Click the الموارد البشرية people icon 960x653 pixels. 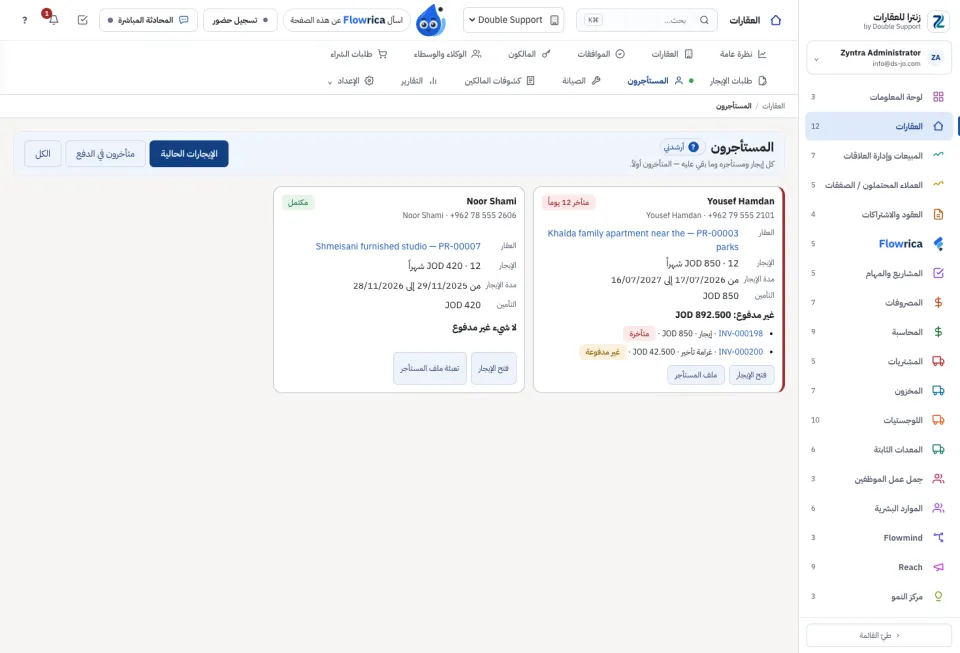pyautogui.click(x=938, y=508)
